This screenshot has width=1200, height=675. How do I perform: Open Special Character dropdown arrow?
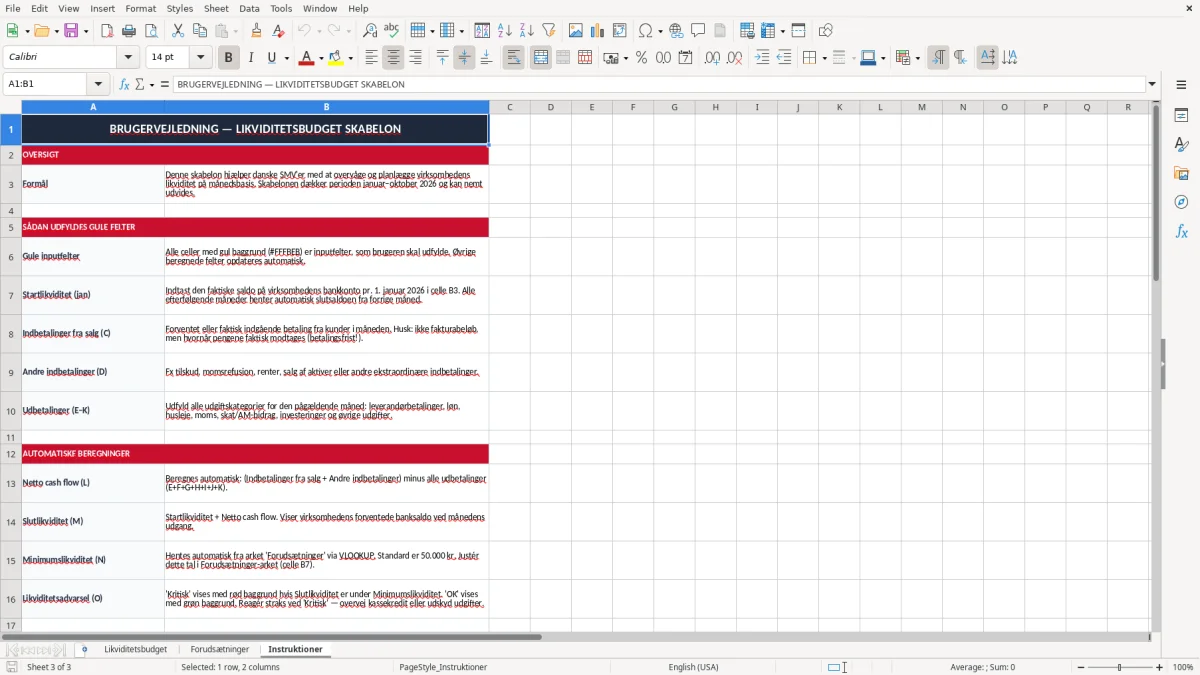point(659,31)
